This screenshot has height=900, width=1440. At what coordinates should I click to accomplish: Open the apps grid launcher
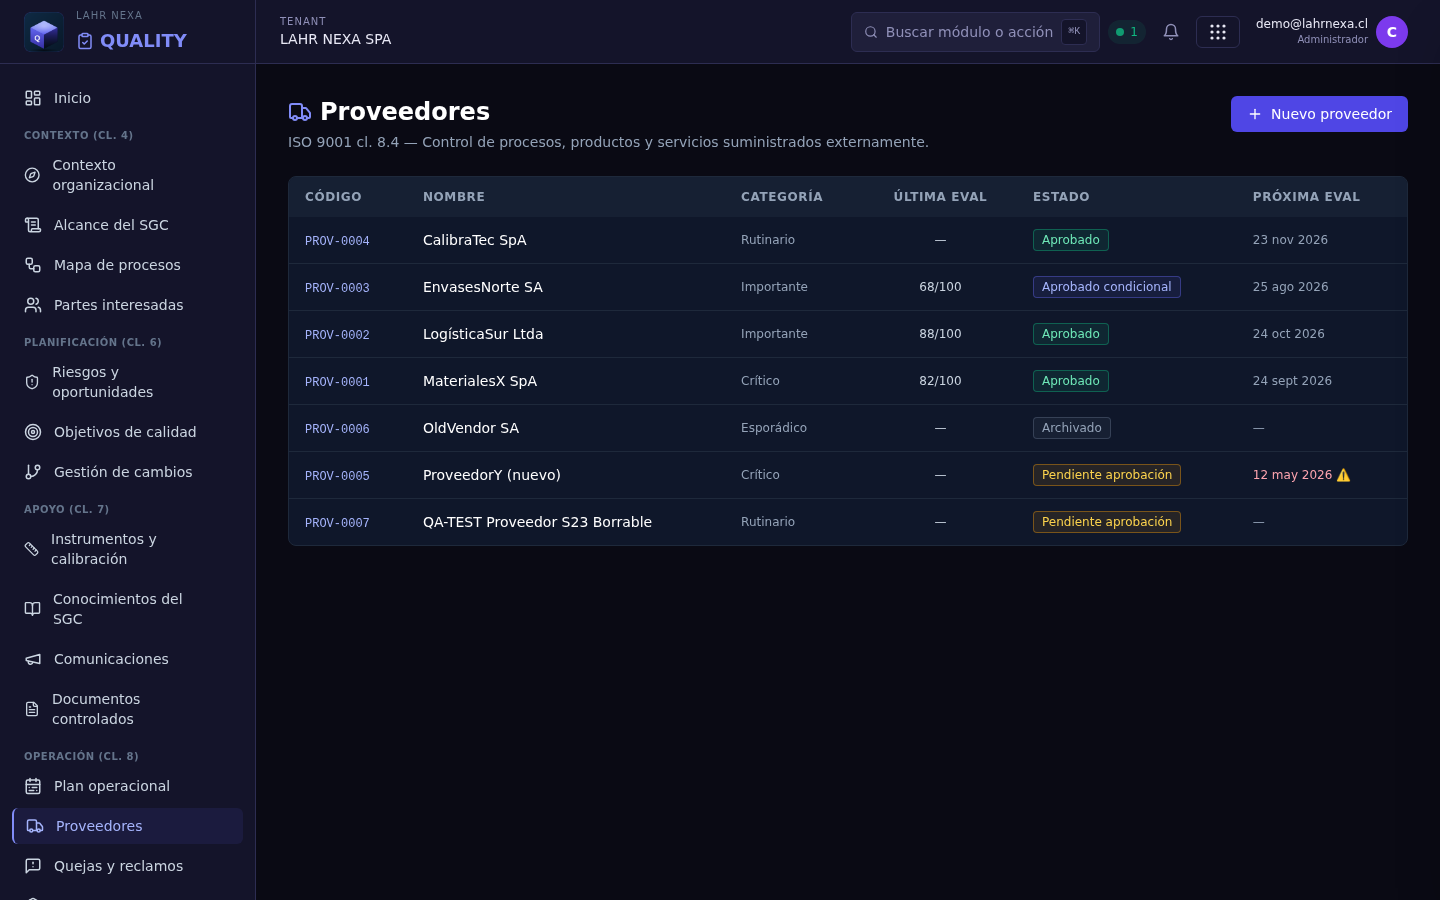coord(1218,32)
